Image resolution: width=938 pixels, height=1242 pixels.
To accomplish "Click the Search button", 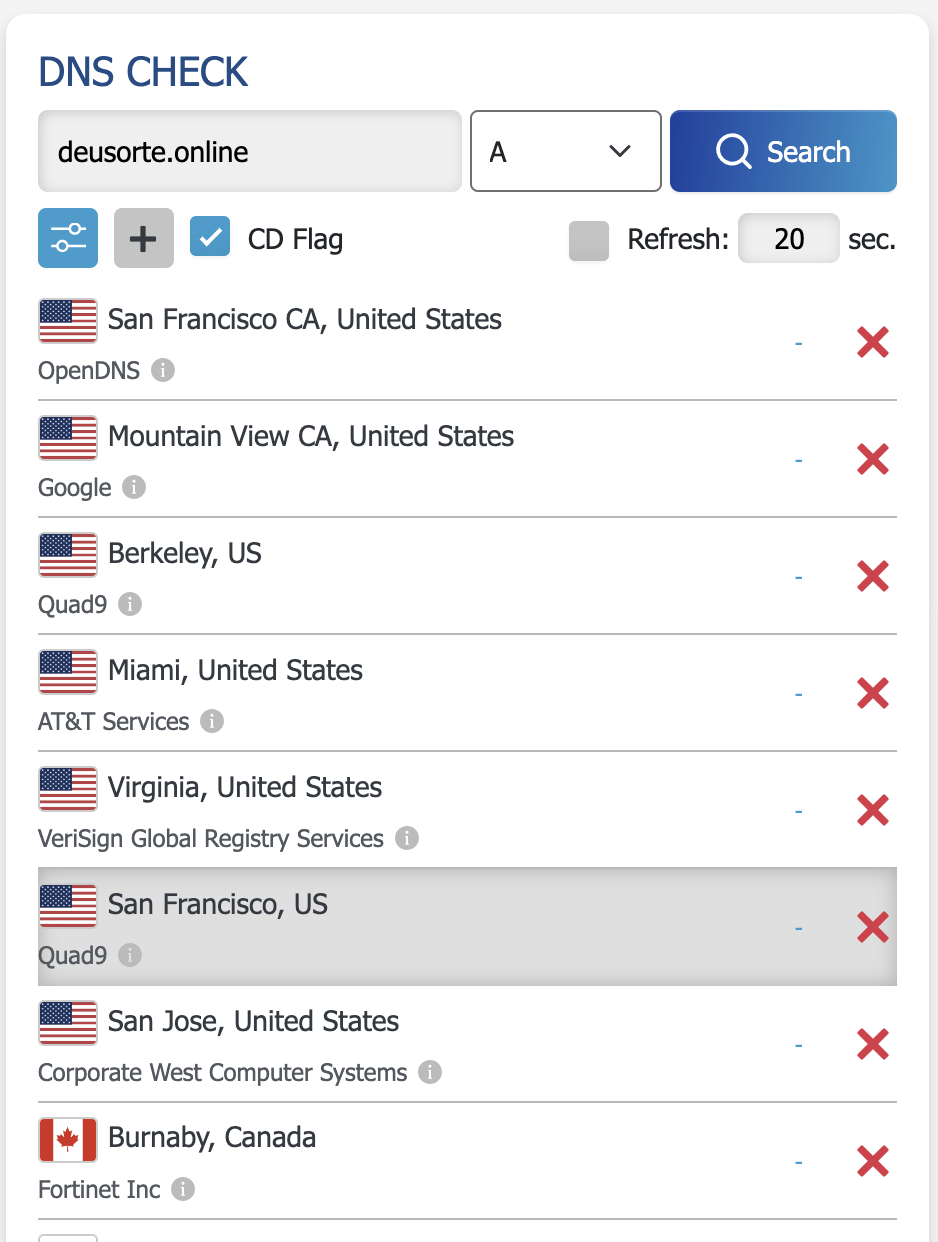I will [783, 151].
